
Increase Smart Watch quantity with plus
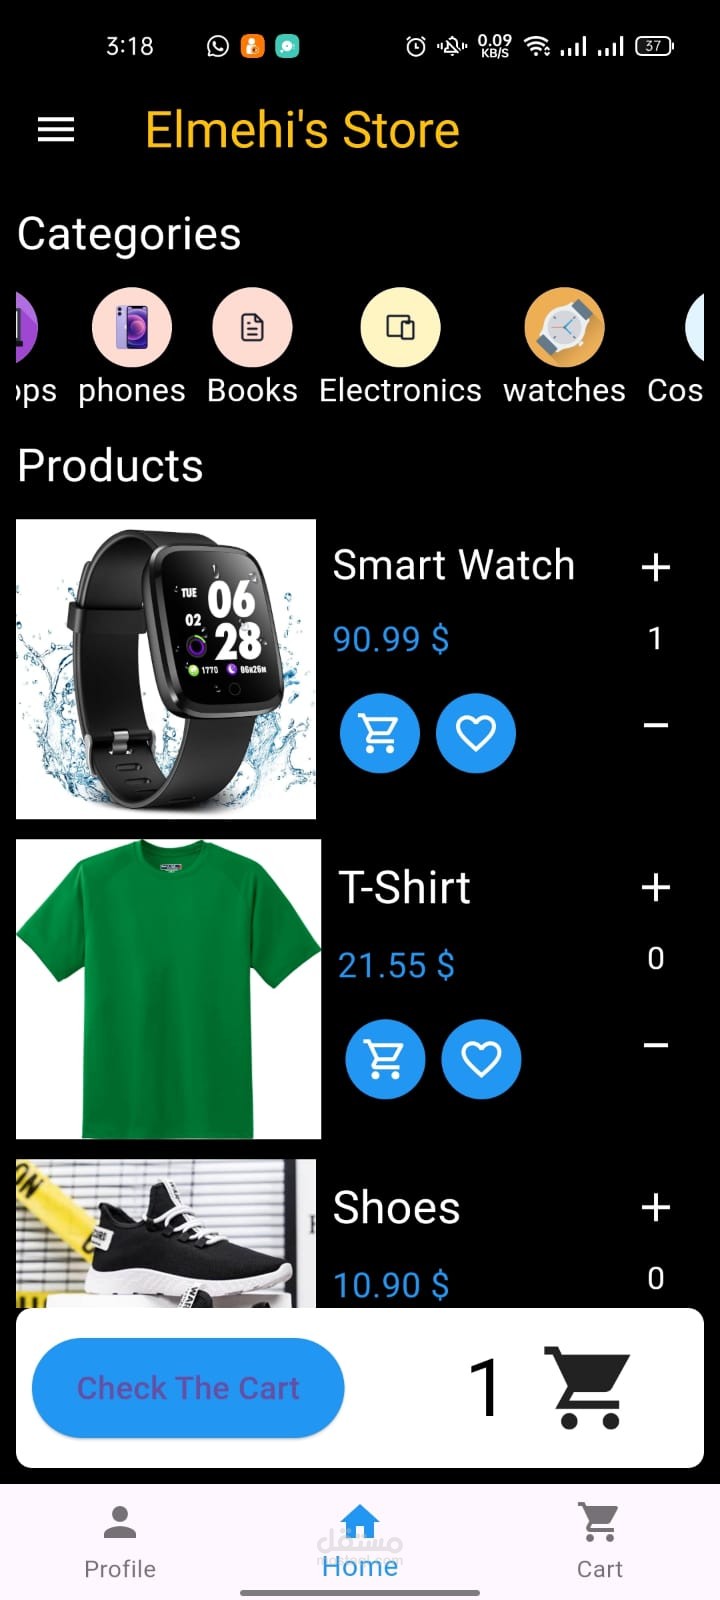(x=655, y=567)
